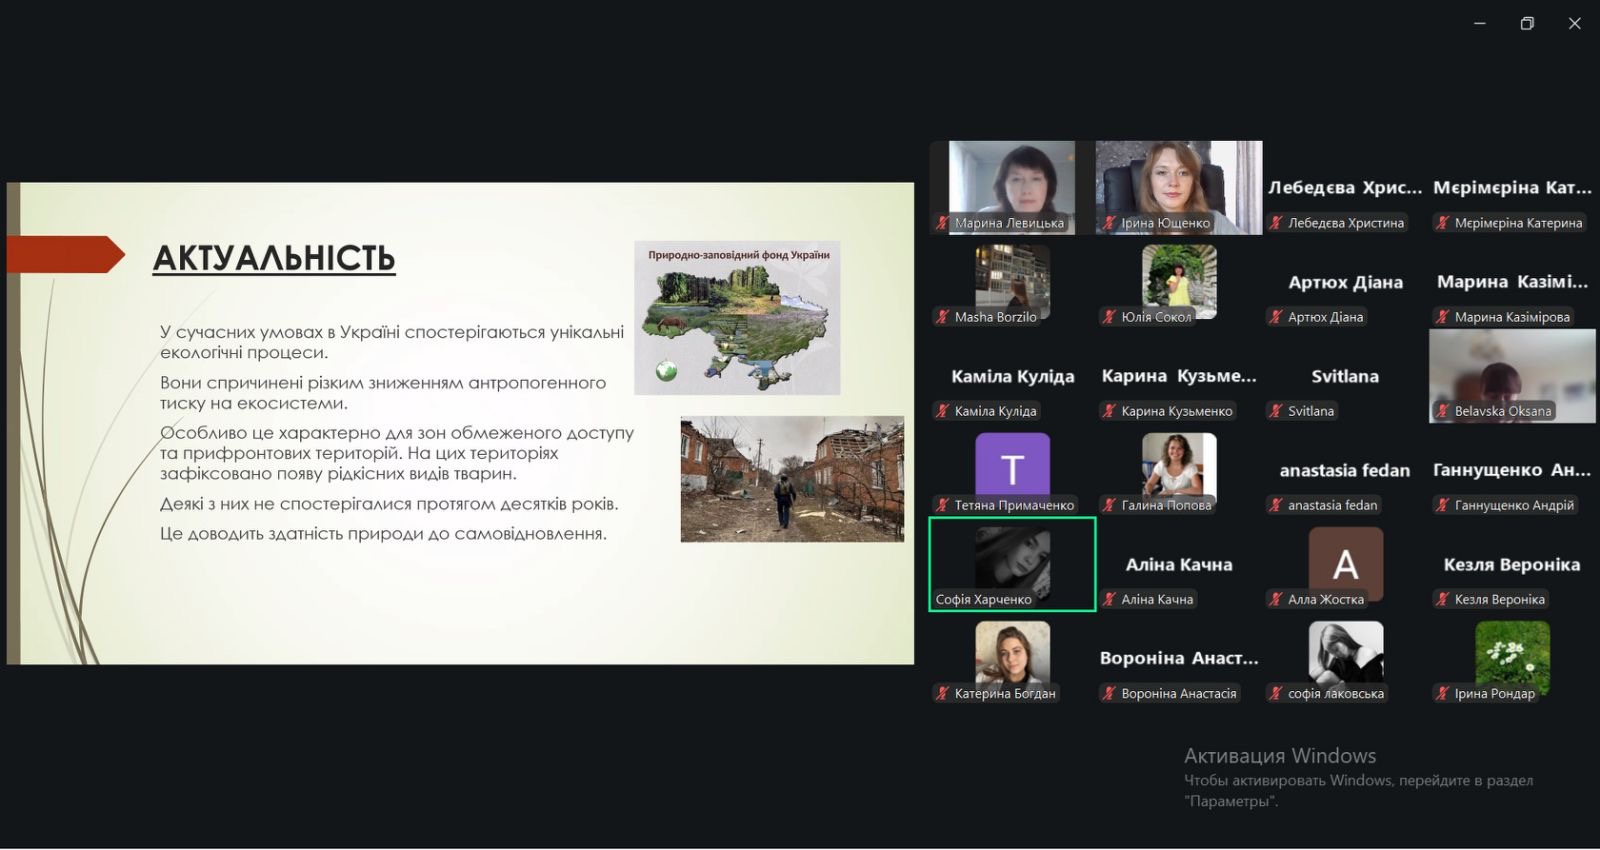
Task: Click Галина Попова's profile picture tile
Action: pyautogui.click(x=1179, y=467)
